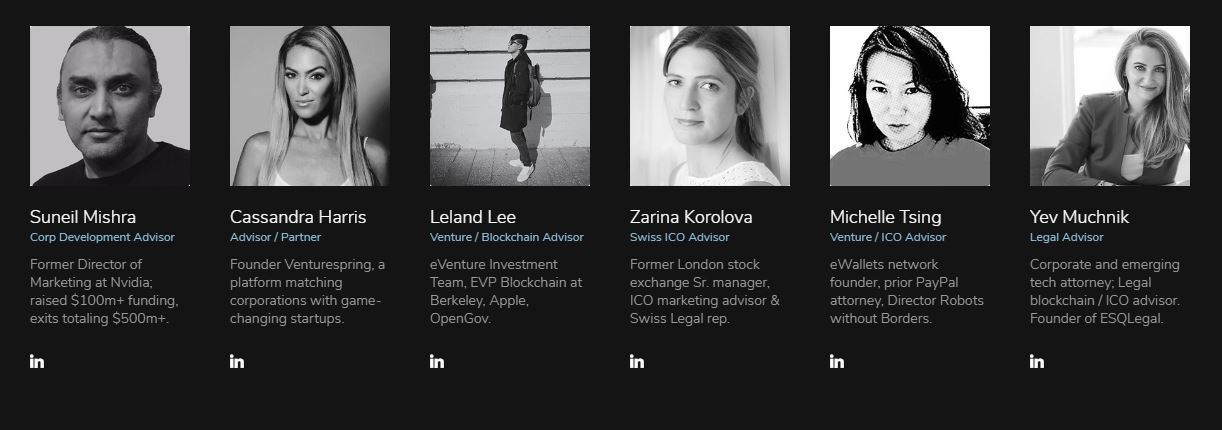Click Suneil Mishra's profile photo

pyautogui.click(x=110, y=106)
